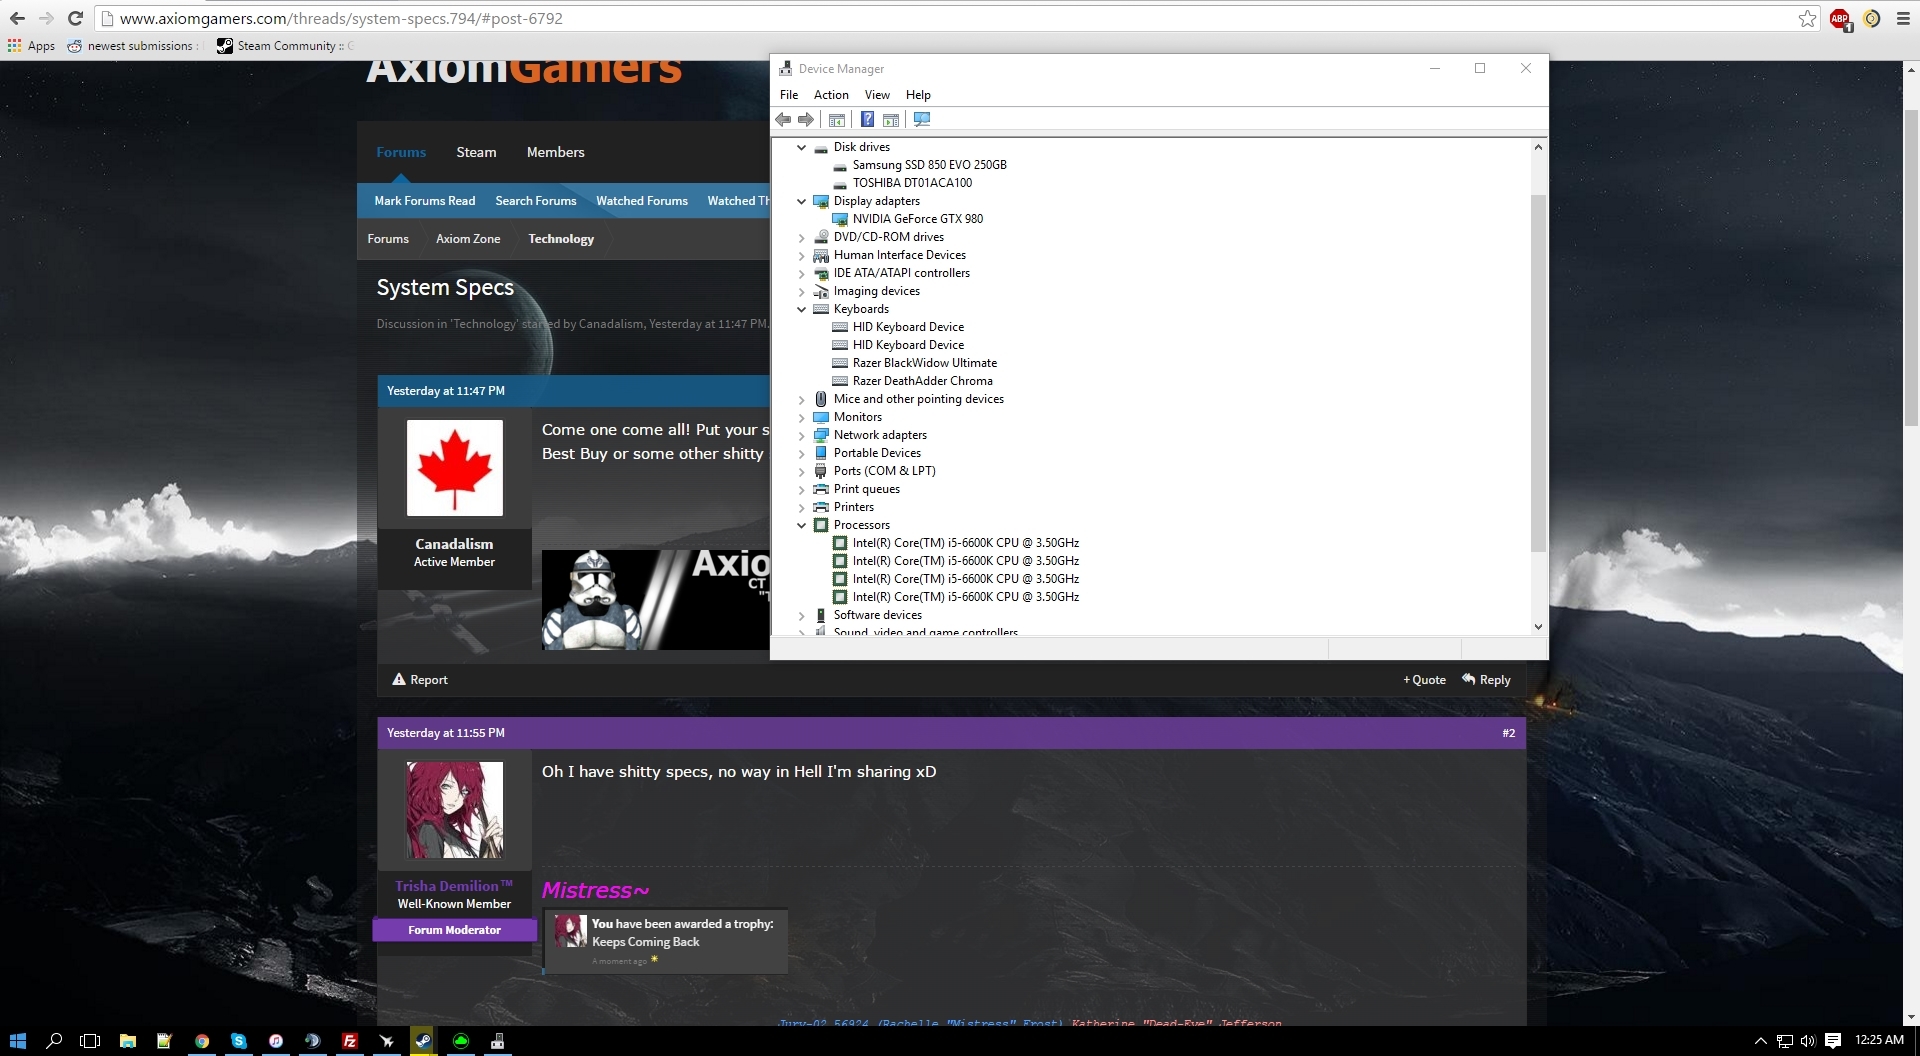Collapse the Keyboards category

801,309
